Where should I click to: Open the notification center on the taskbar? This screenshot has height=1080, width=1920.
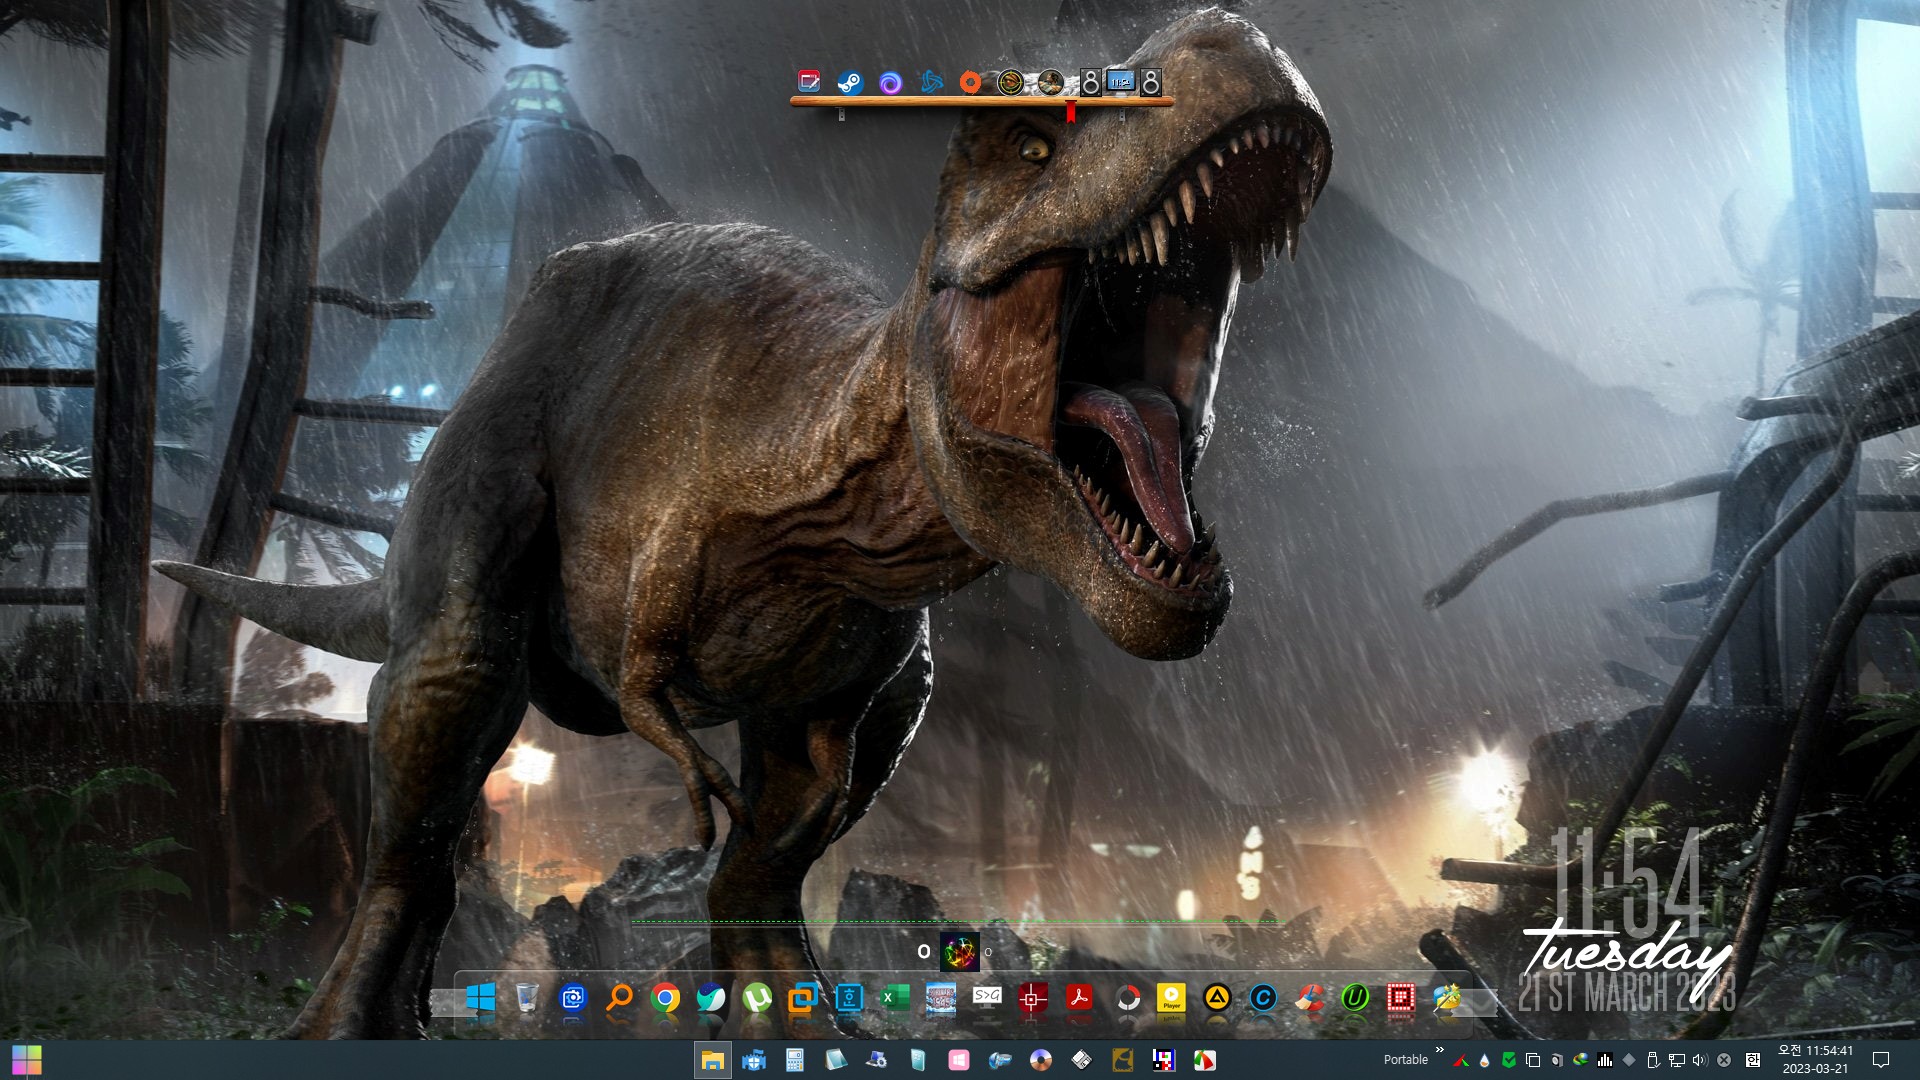tap(1880, 1060)
